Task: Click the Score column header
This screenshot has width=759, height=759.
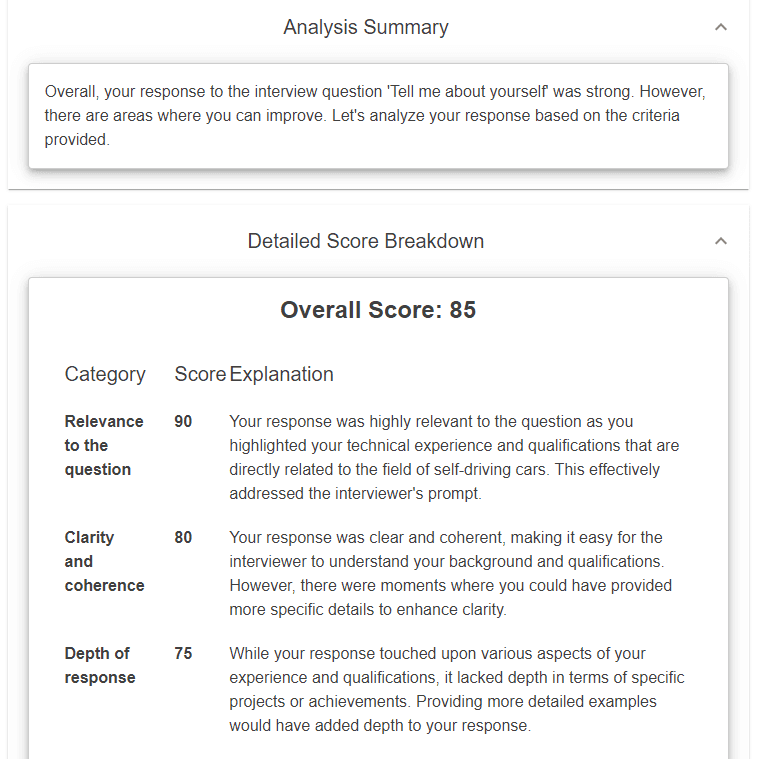Action: point(200,374)
